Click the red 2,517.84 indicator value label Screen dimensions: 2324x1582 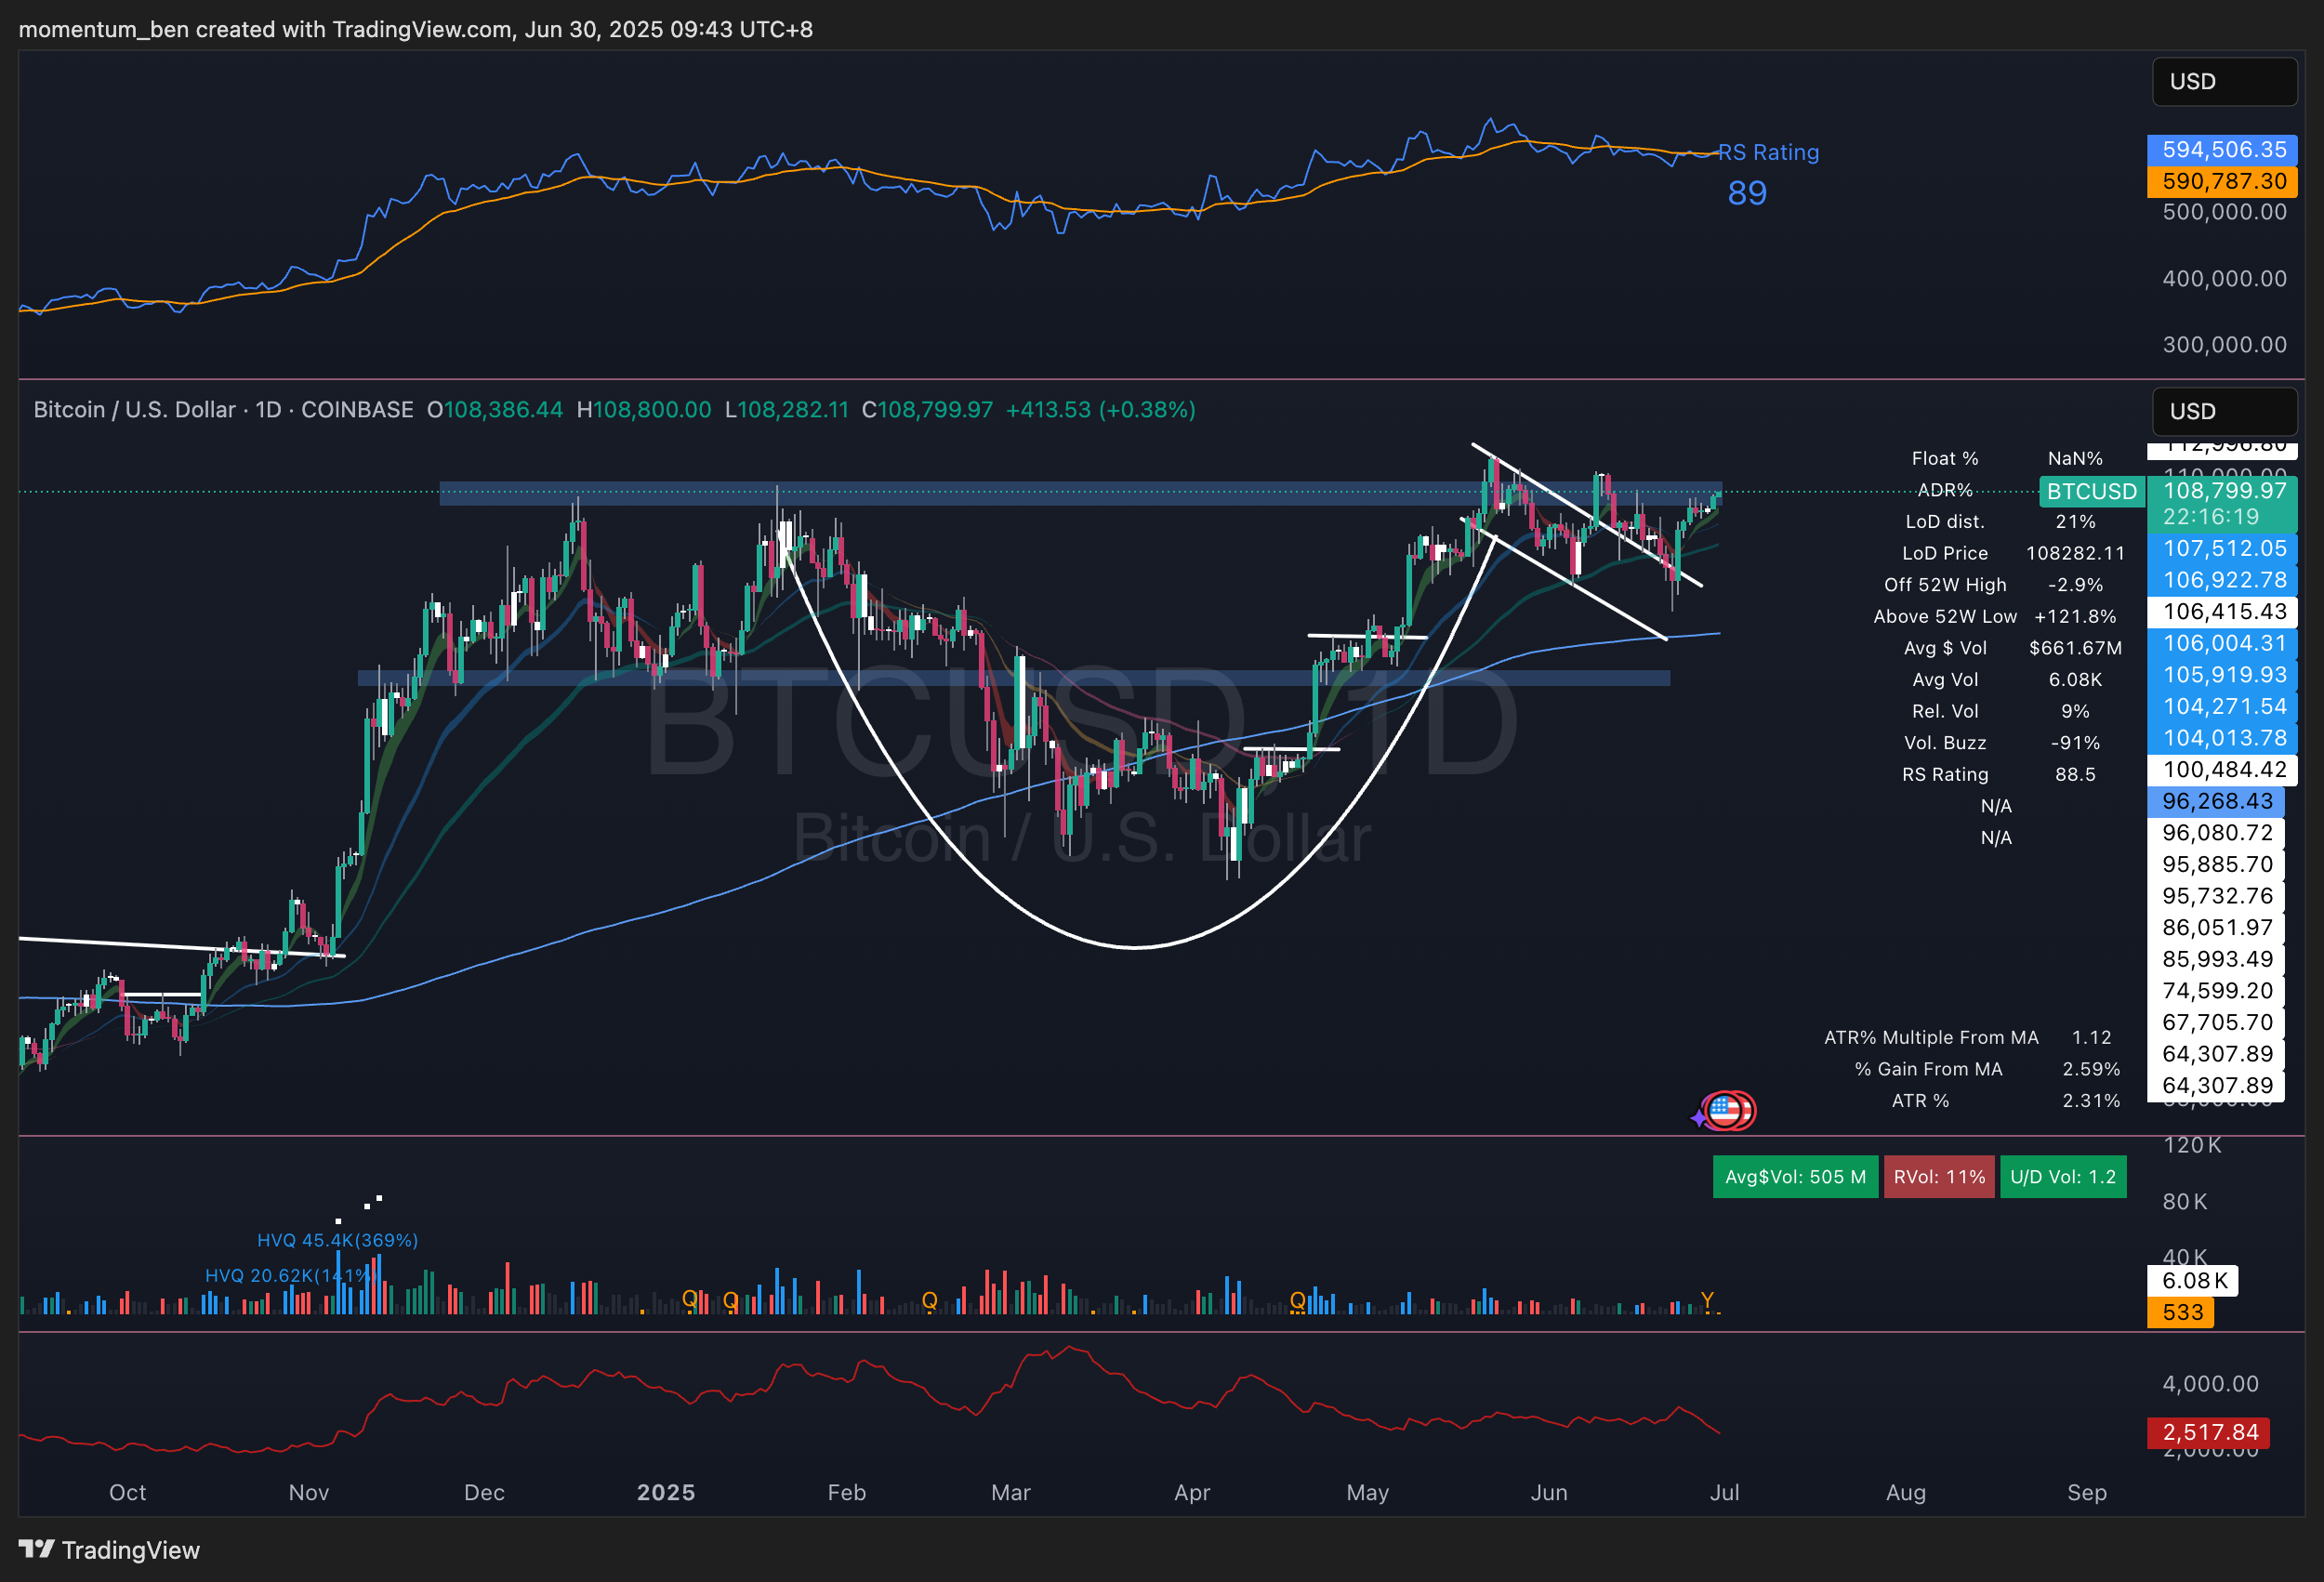[2209, 1432]
